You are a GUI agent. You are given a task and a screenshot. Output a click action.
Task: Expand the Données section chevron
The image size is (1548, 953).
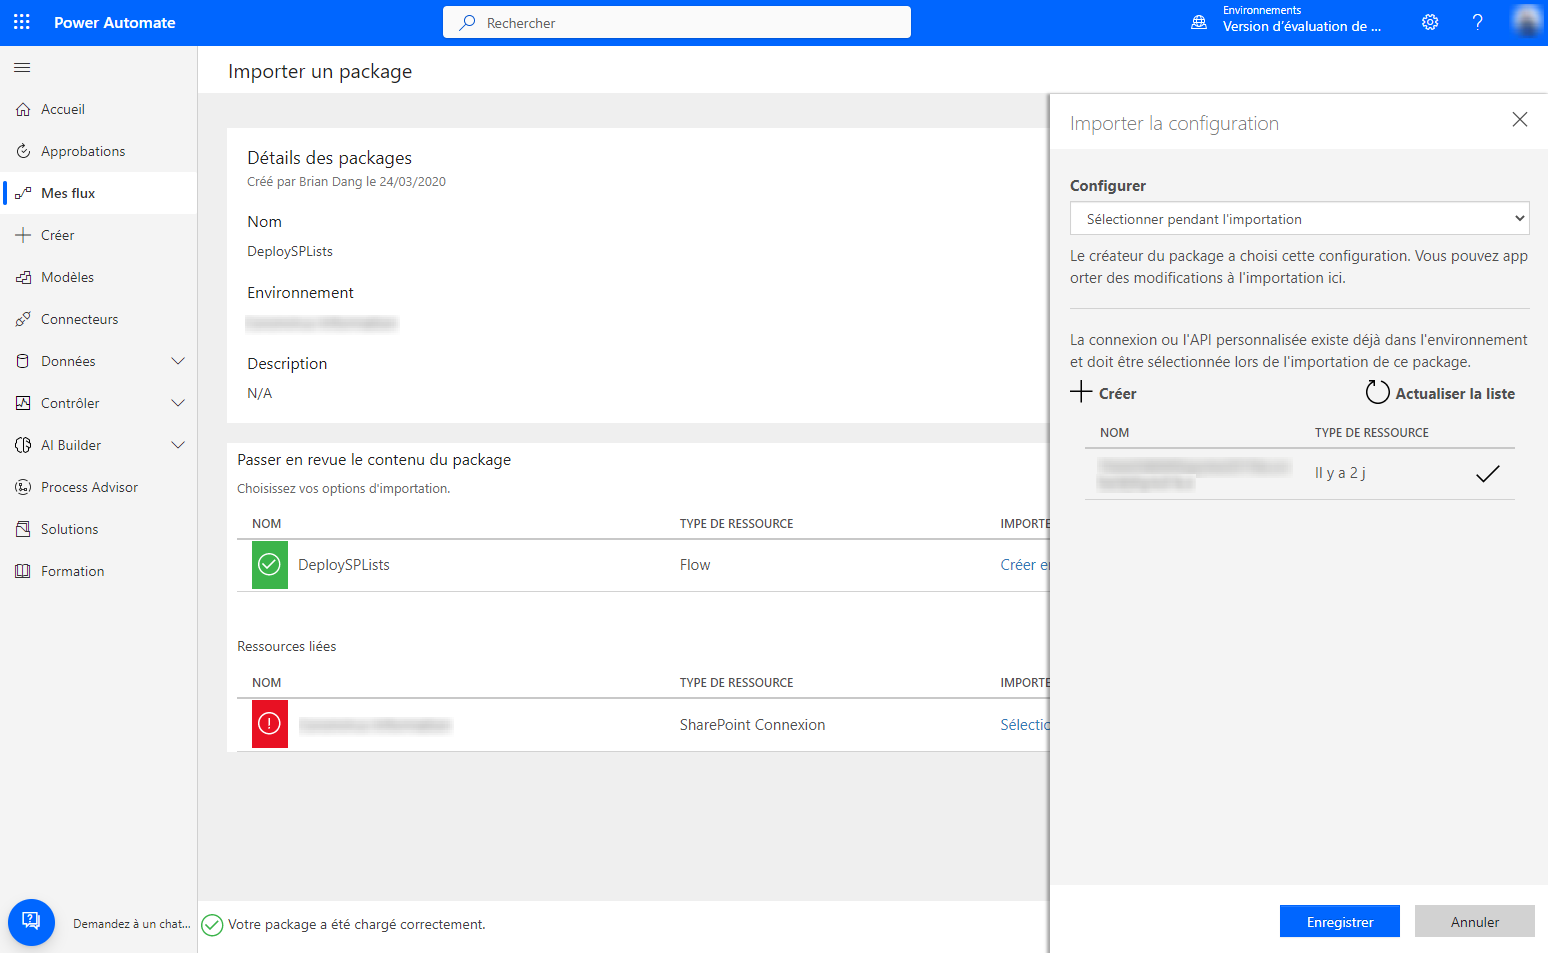(178, 361)
